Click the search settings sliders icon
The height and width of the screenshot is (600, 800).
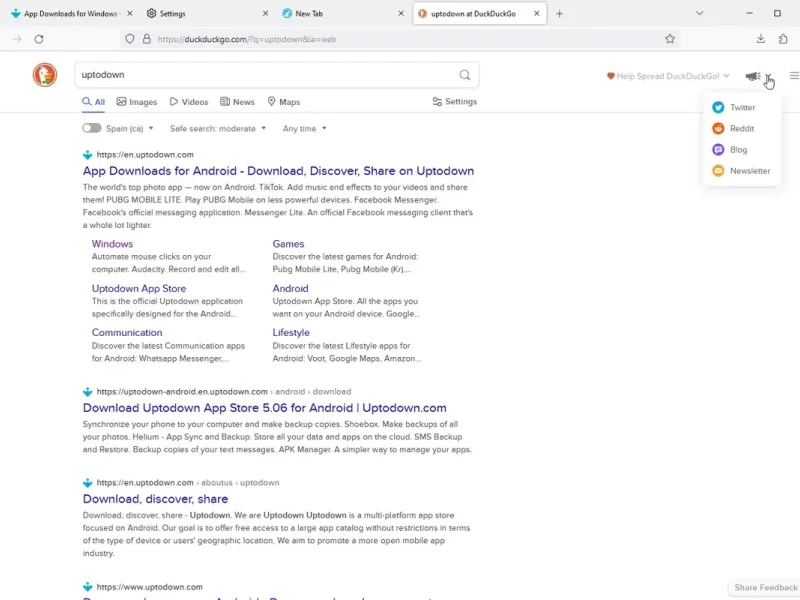tap(437, 102)
